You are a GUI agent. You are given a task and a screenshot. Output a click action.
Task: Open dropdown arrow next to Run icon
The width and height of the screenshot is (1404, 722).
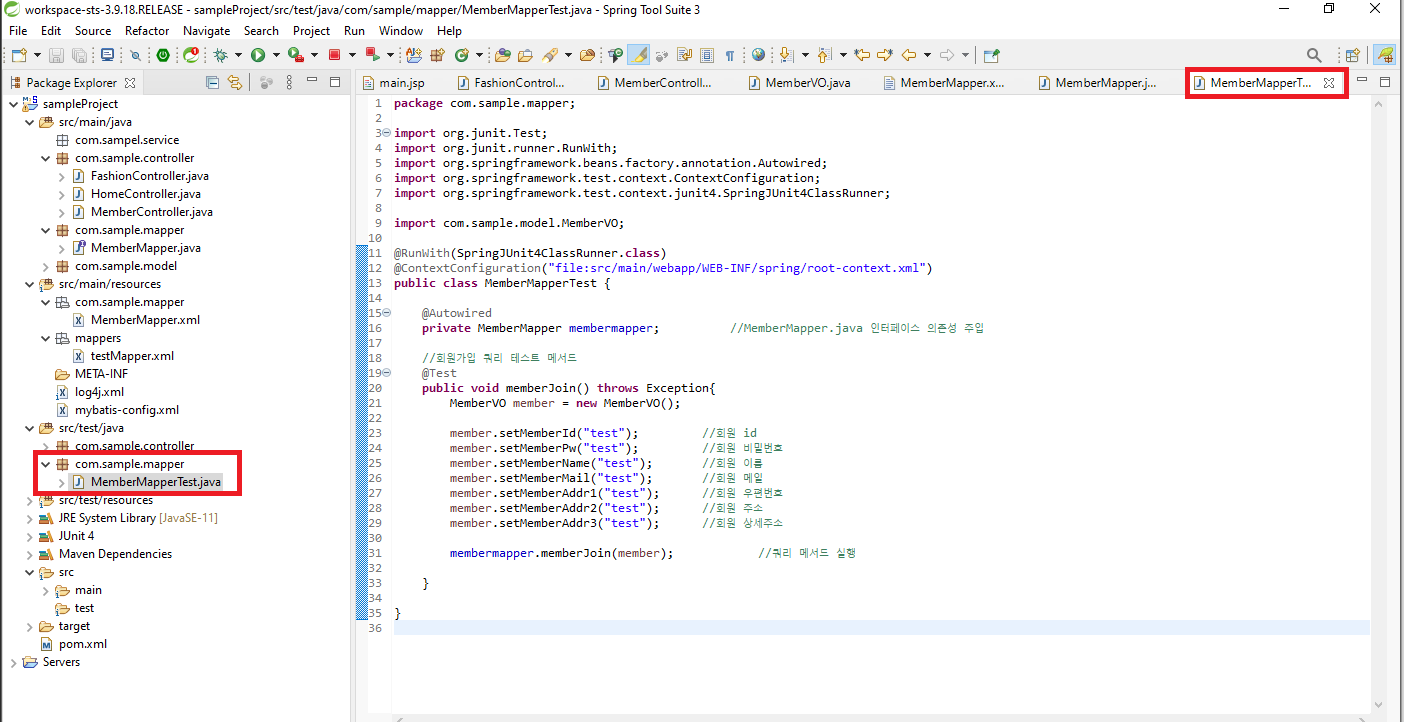(277, 55)
